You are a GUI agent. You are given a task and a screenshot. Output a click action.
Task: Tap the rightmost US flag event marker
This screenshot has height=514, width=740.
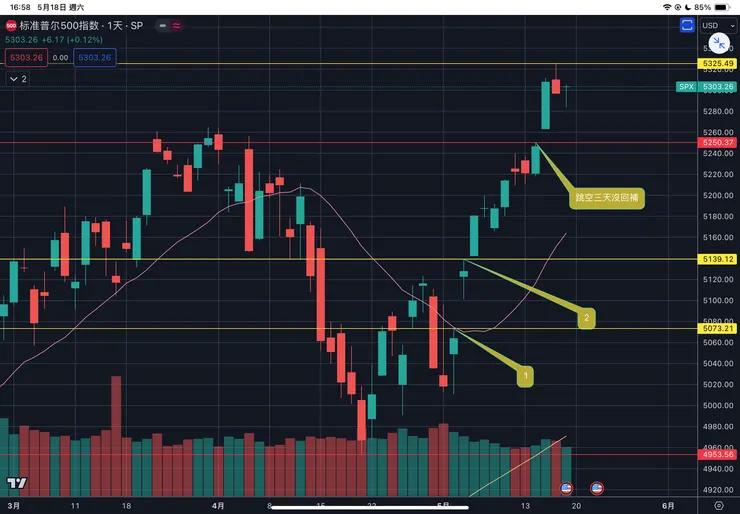[x=597, y=488]
